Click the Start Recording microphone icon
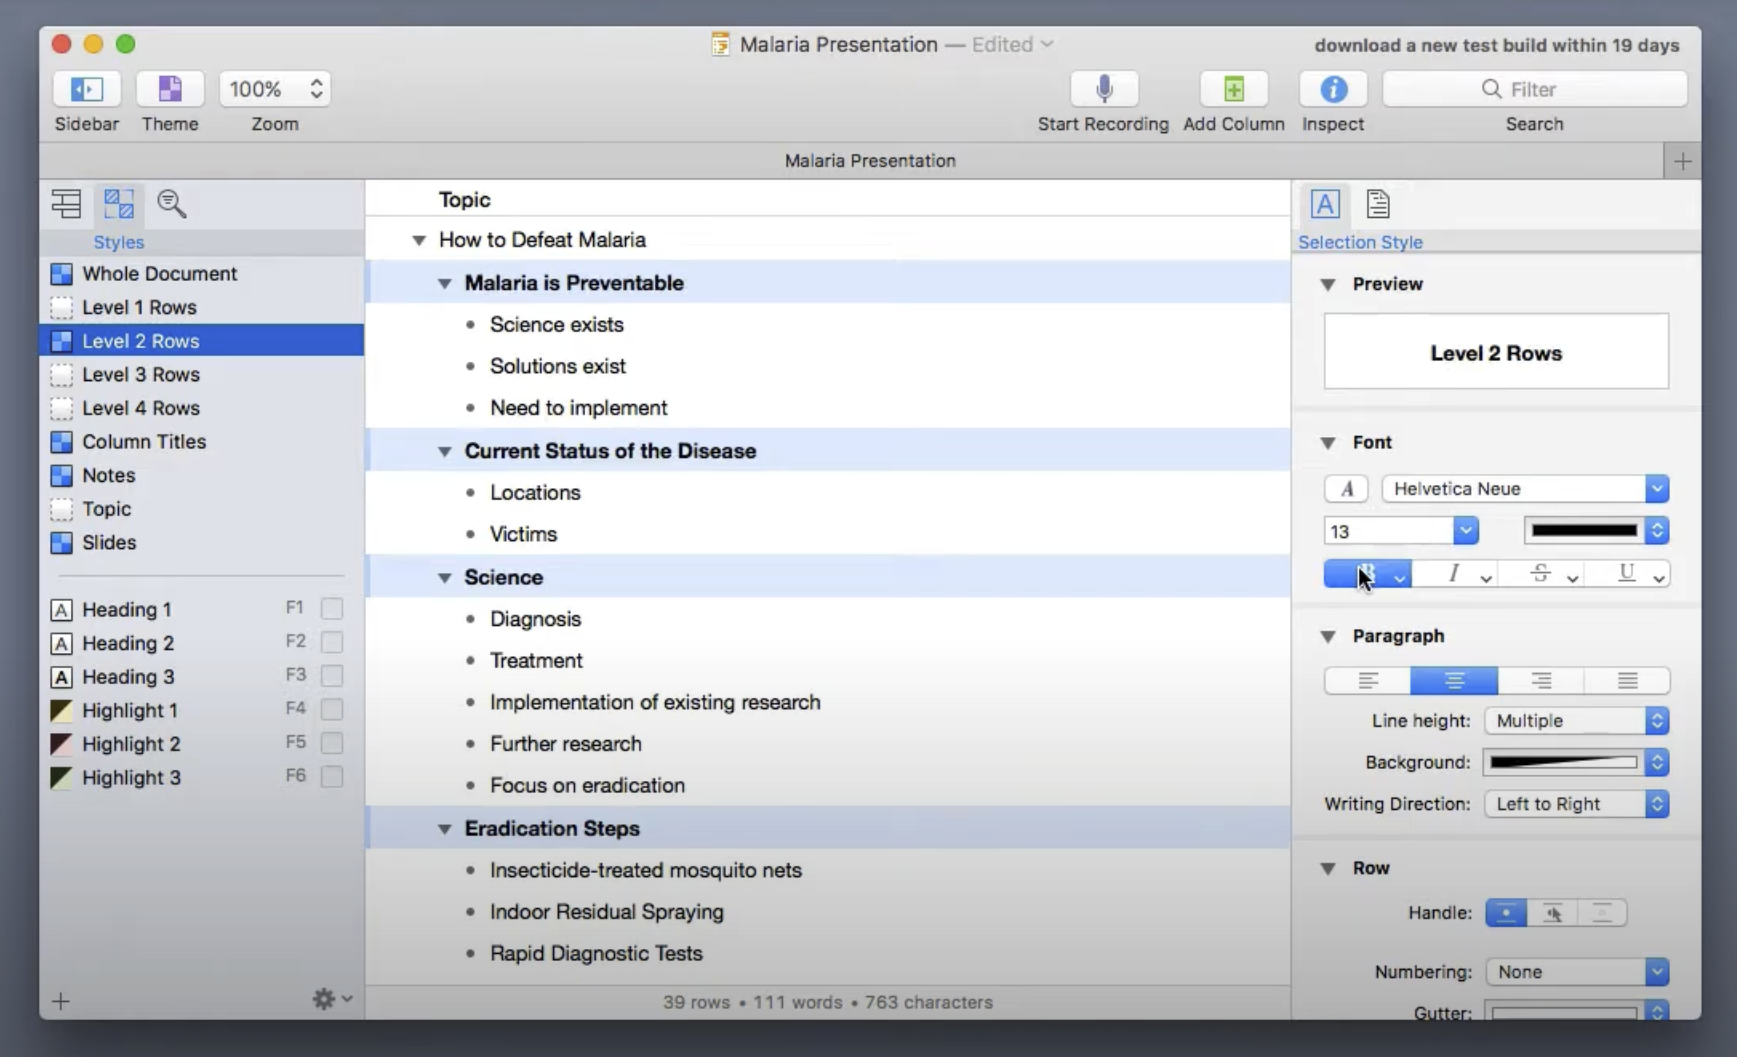Image resolution: width=1737 pixels, height=1057 pixels. [1104, 89]
